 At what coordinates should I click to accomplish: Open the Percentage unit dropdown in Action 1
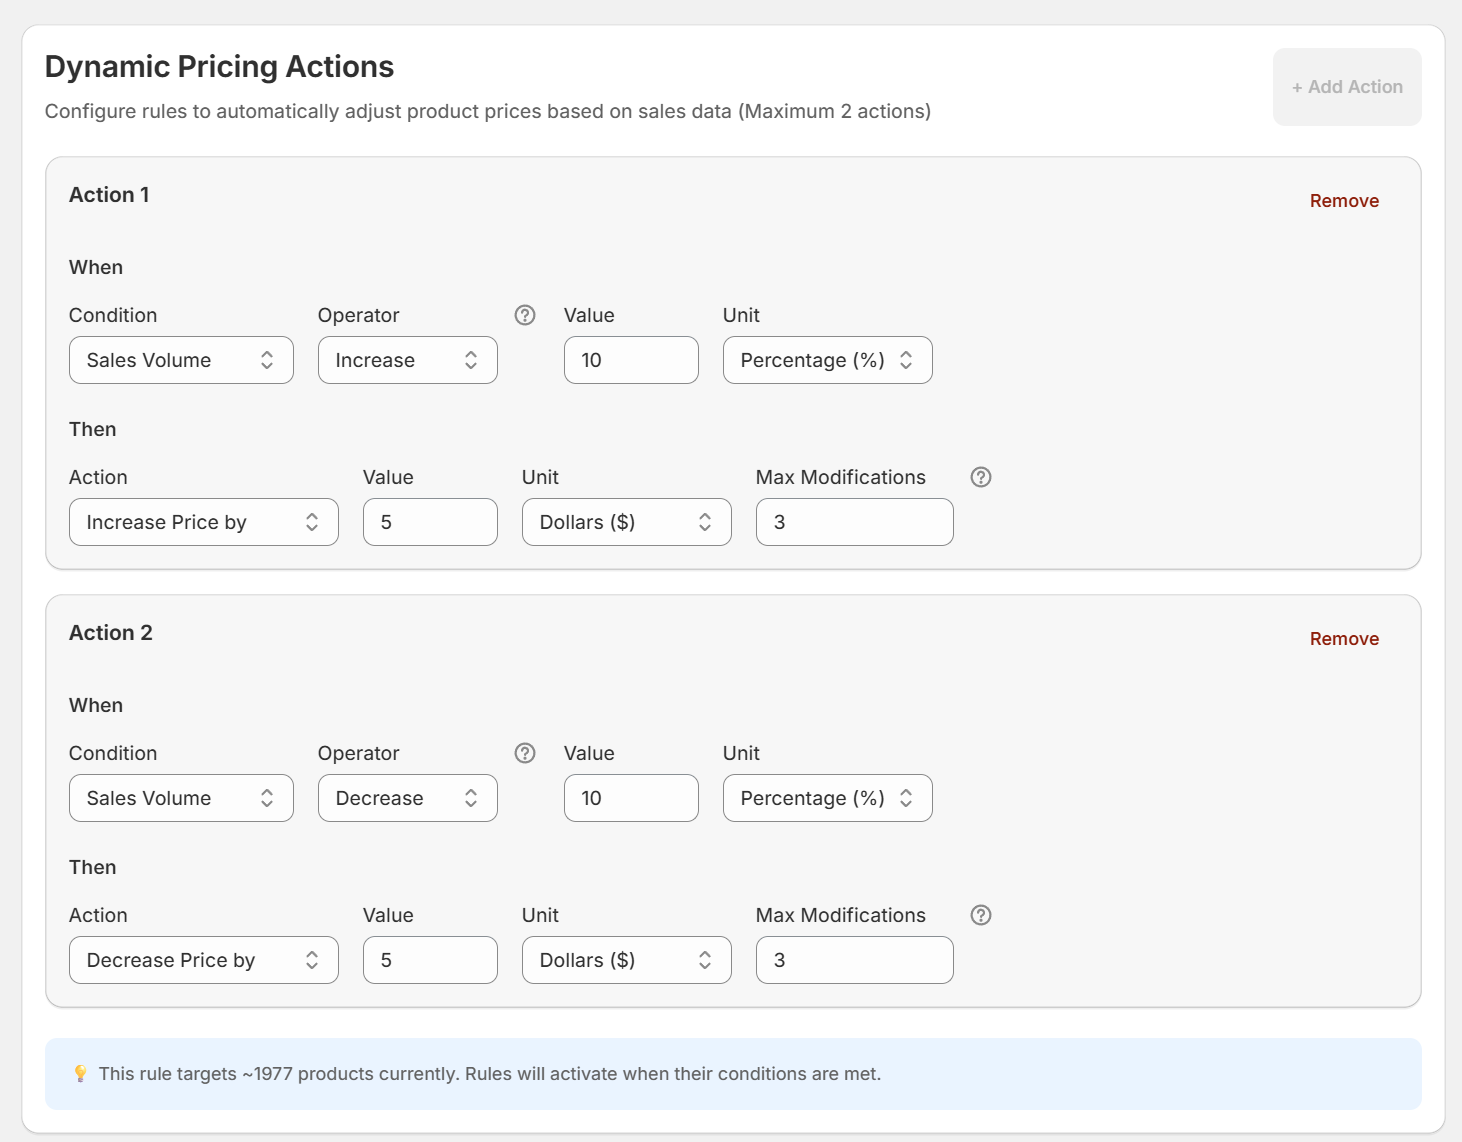coord(827,360)
